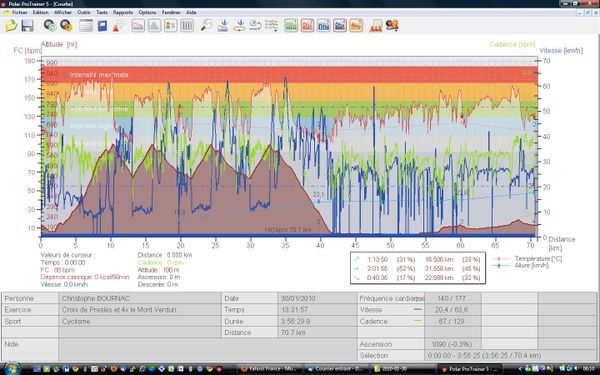This screenshot has width=600, height=375.
Task: Click the empty Note text field
Action: point(208,350)
